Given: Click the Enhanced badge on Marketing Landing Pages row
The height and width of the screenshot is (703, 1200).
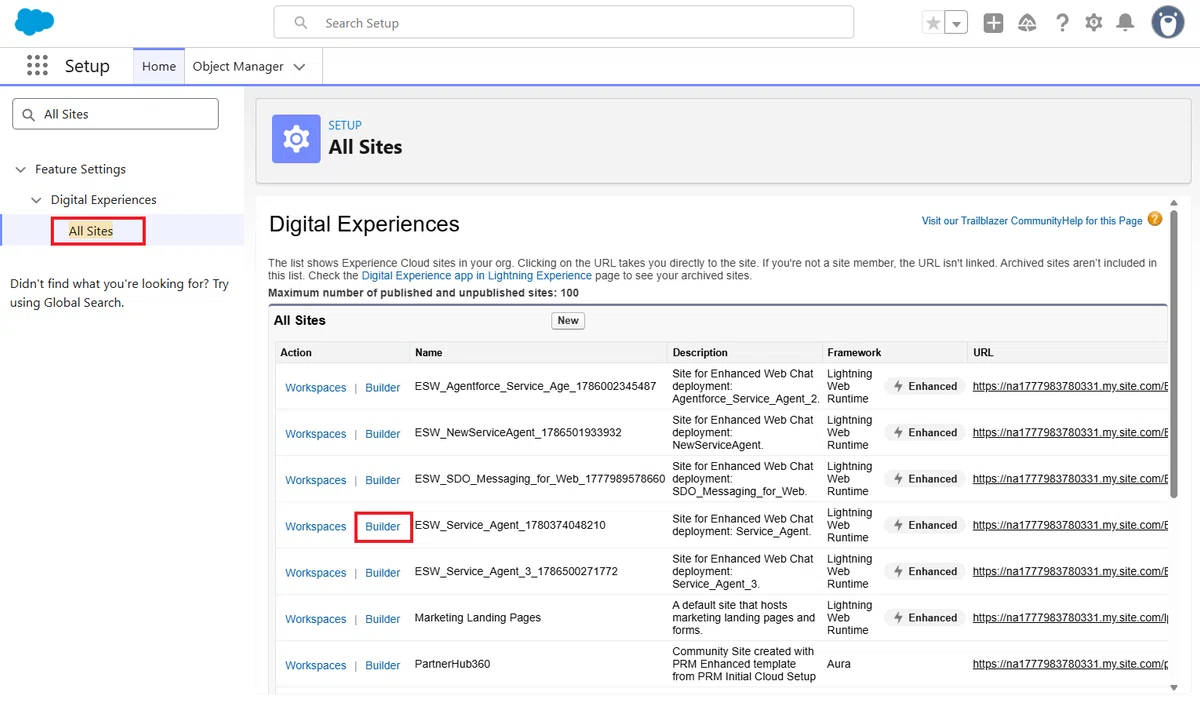Looking at the screenshot, I should click(x=924, y=618).
